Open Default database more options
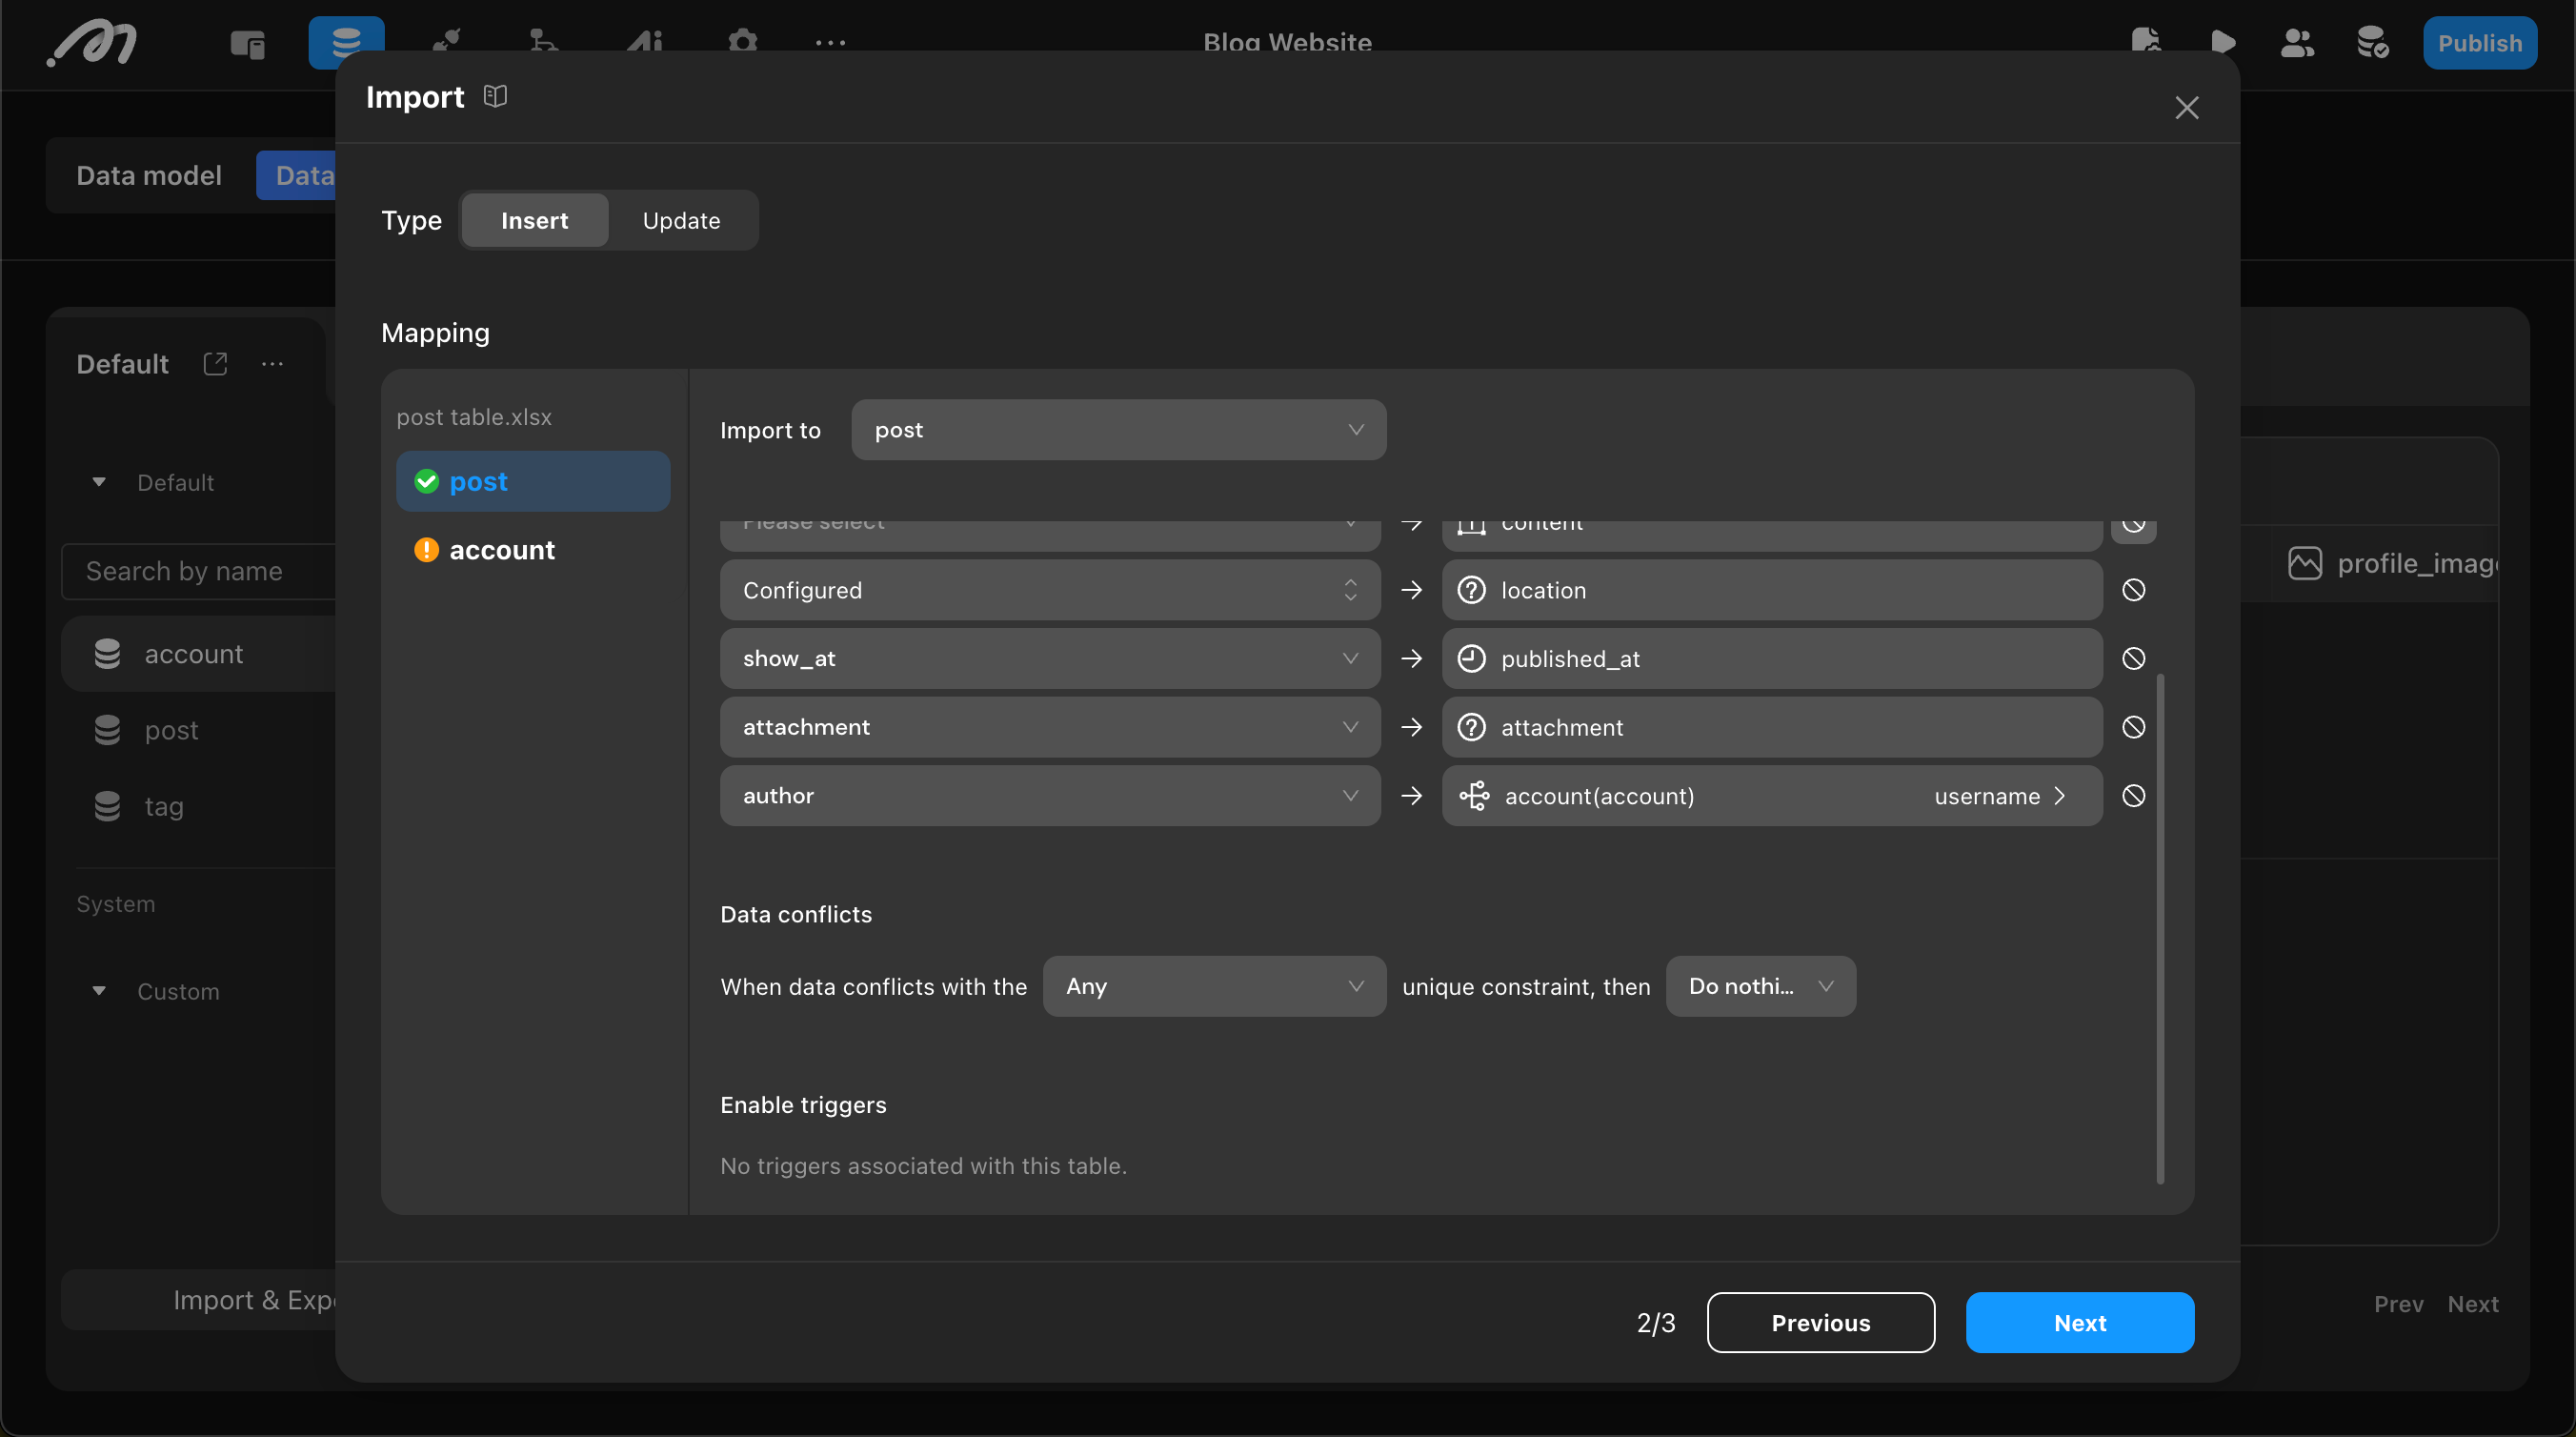 272,363
